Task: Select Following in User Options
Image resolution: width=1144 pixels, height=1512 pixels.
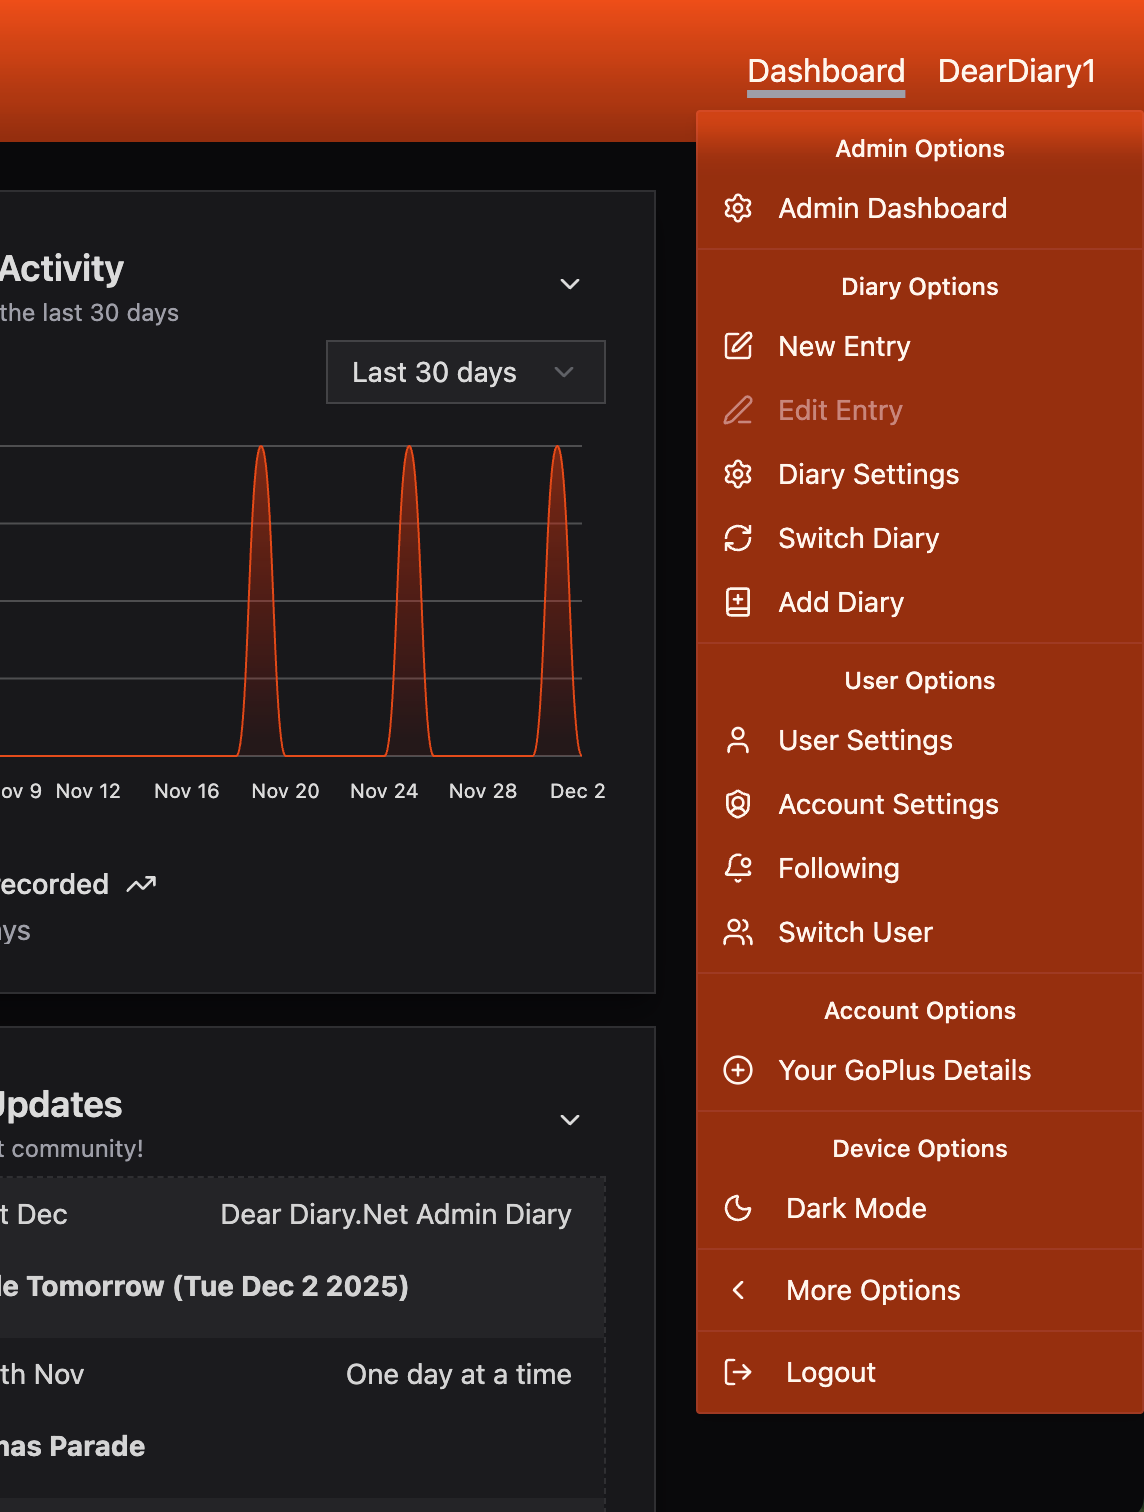Action: (x=920, y=868)
